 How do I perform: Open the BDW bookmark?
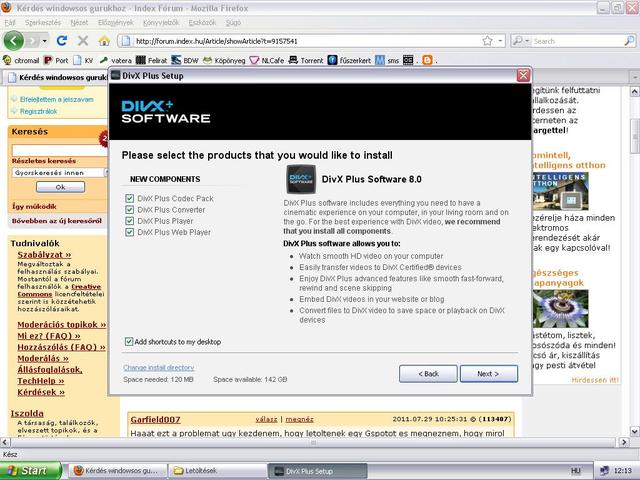click(x=185, y=60)
